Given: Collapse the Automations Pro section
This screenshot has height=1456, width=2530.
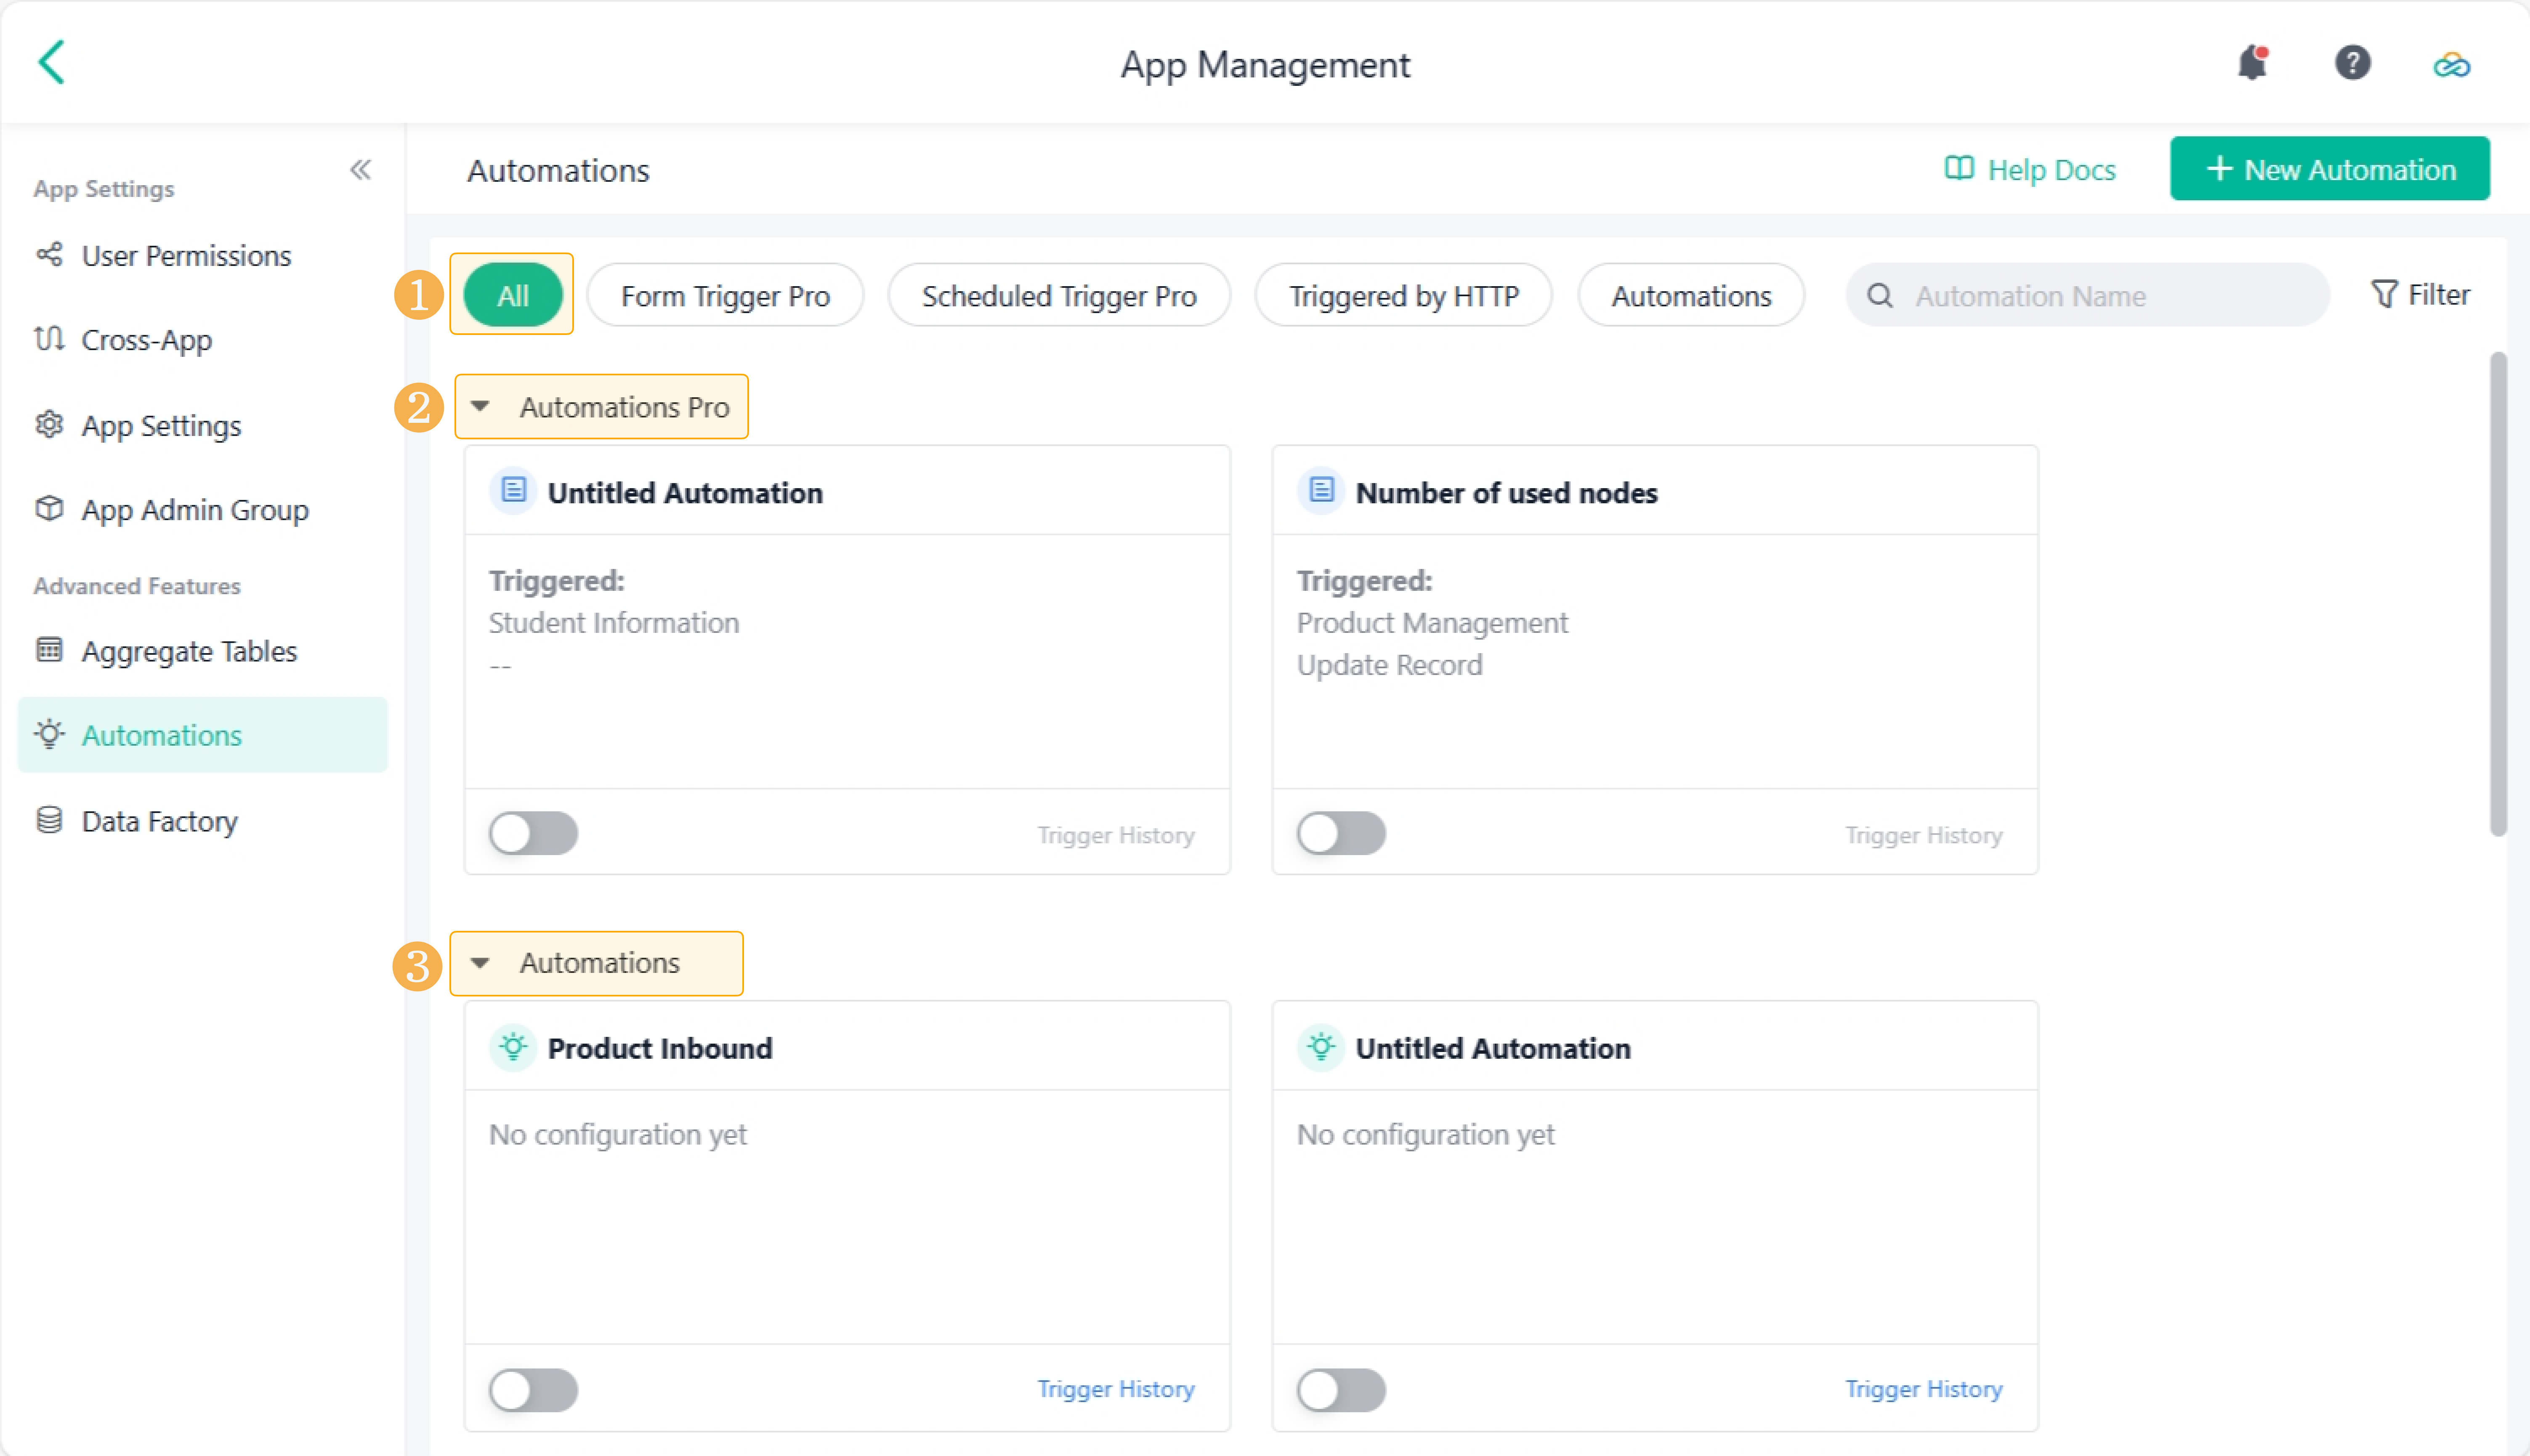Looking at the screenshot, I should click(x=481, y=407).
